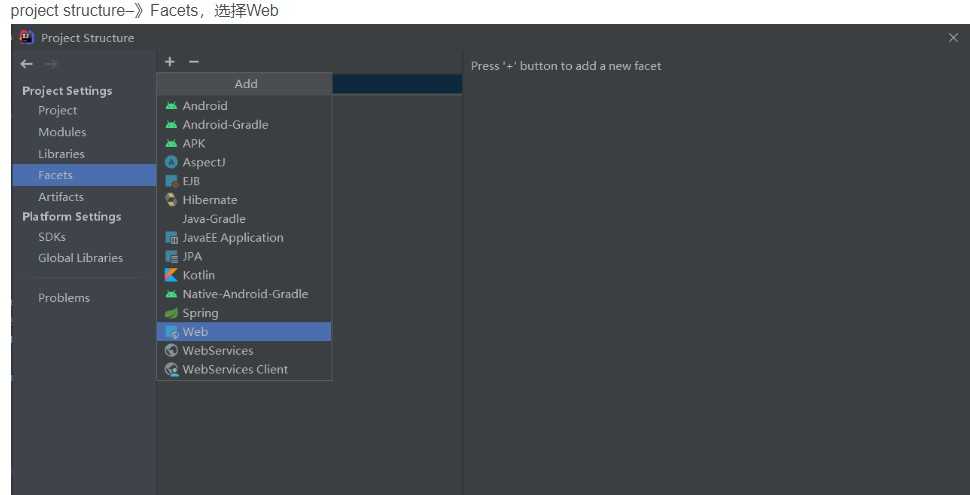The width and height of the screenshot is (970, 495).
Task: Choose the Spring facet
Action: (x=244, y=313)
